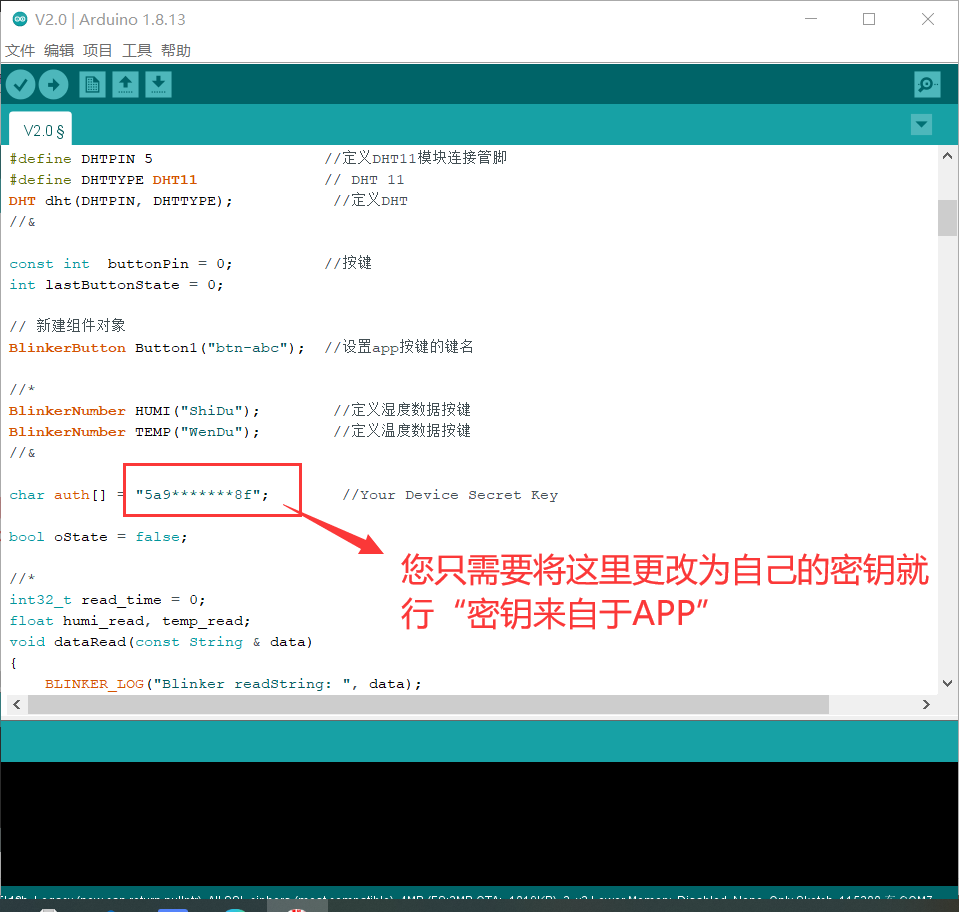Click the horizontal scrollbar right arrow
This screenshot has height=912, width=959.
coord(926,705)
